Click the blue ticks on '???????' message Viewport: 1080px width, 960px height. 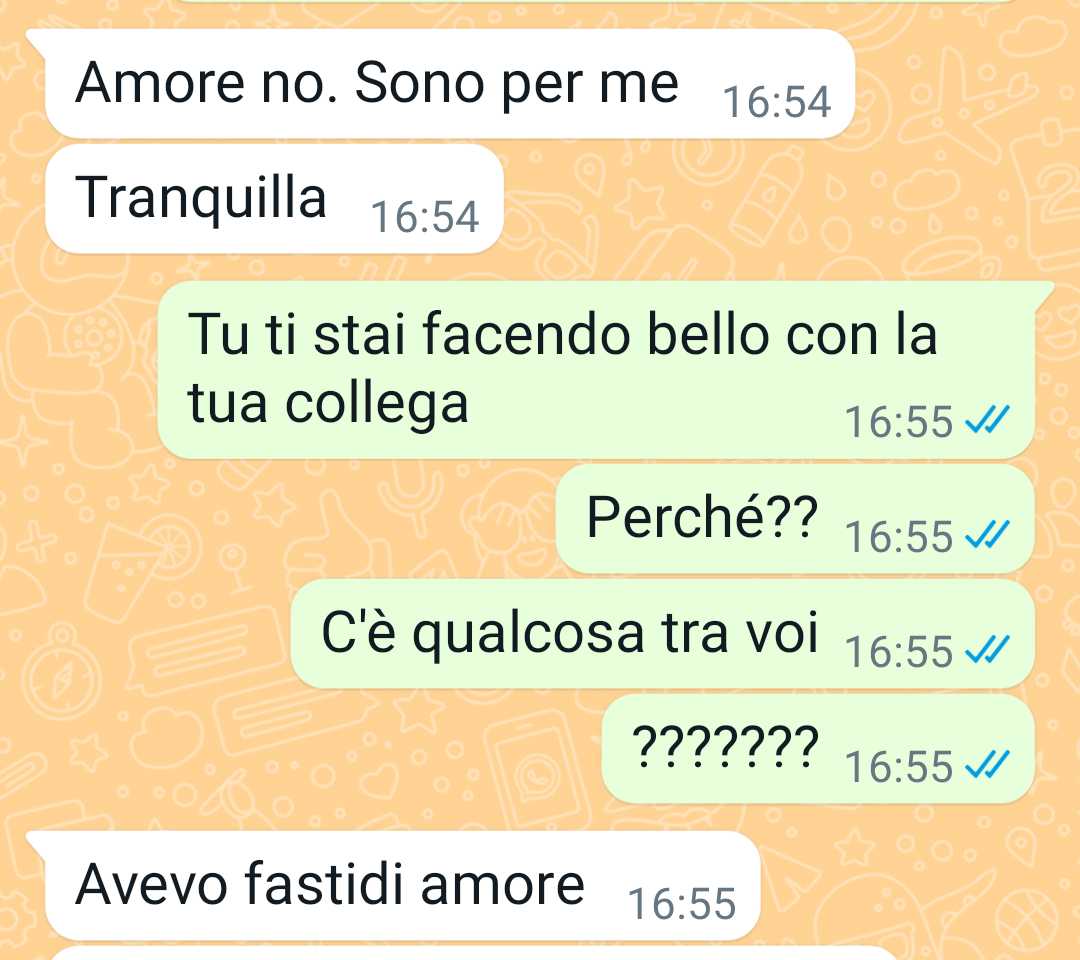point(987,764)
